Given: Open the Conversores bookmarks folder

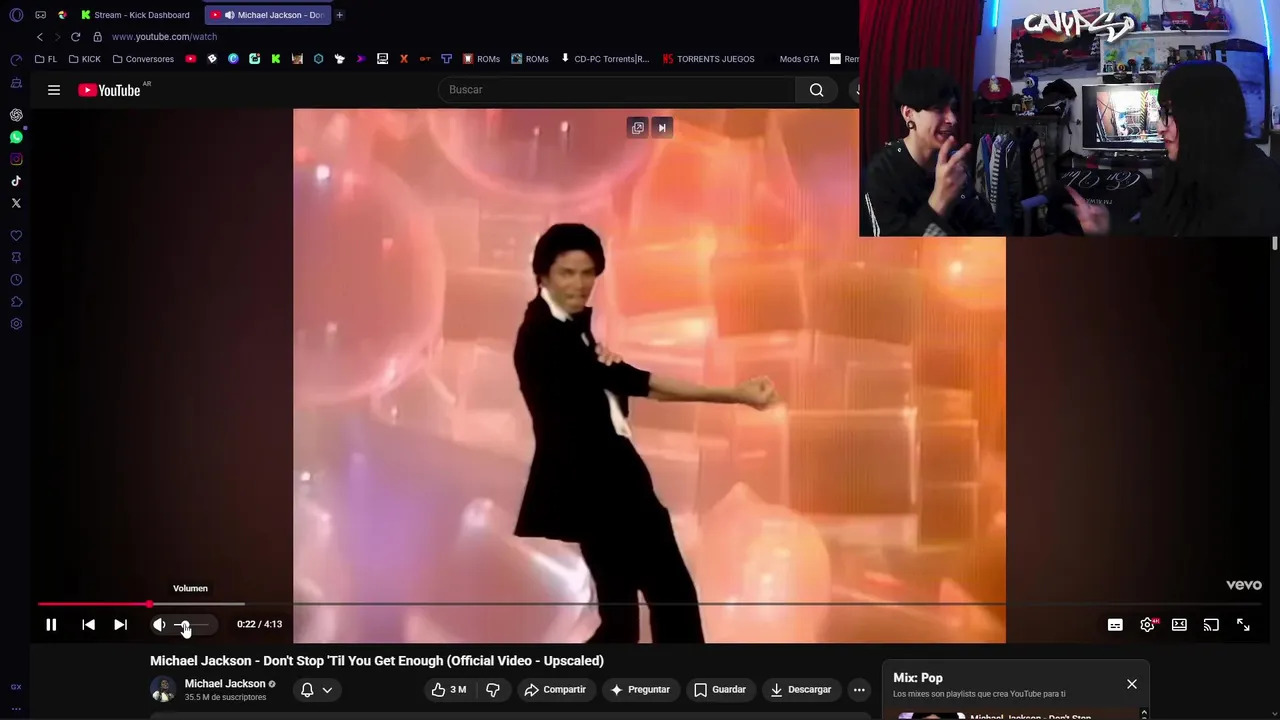Looking at the screenshot, I should 143,59.
